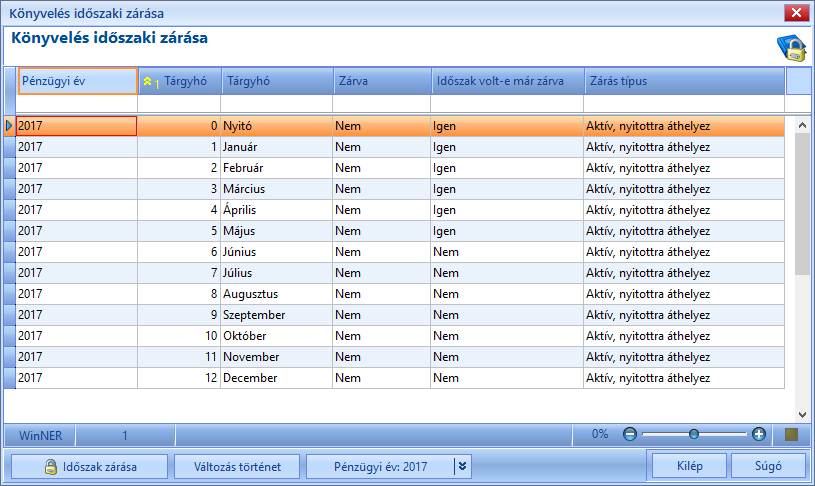
Task: Click the Tárgyhó month name column header
Action: [278, 81]
